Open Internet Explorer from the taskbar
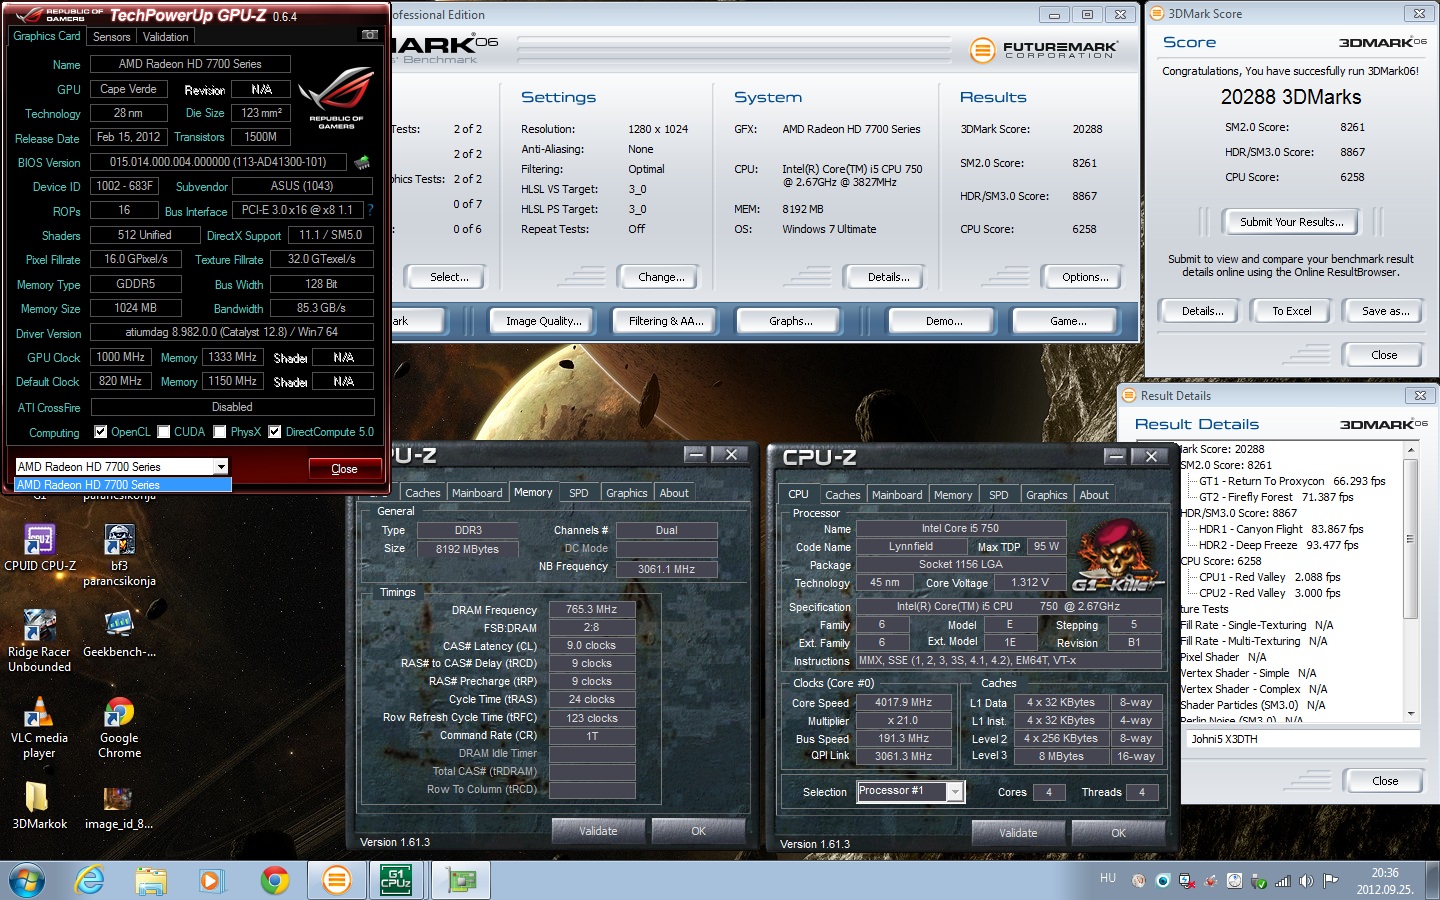 pos(90,880)
